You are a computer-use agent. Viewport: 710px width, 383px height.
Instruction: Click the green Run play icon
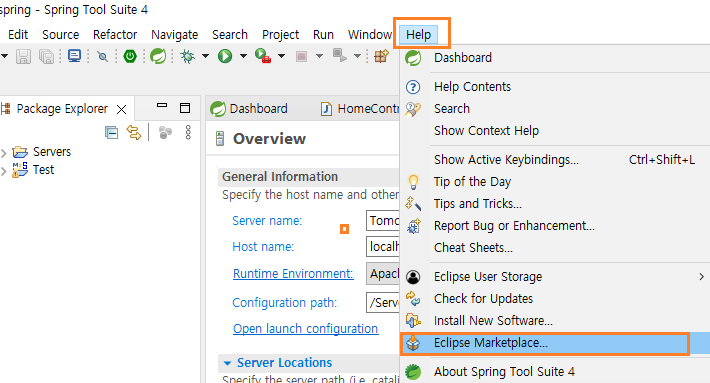click(225, 56)
